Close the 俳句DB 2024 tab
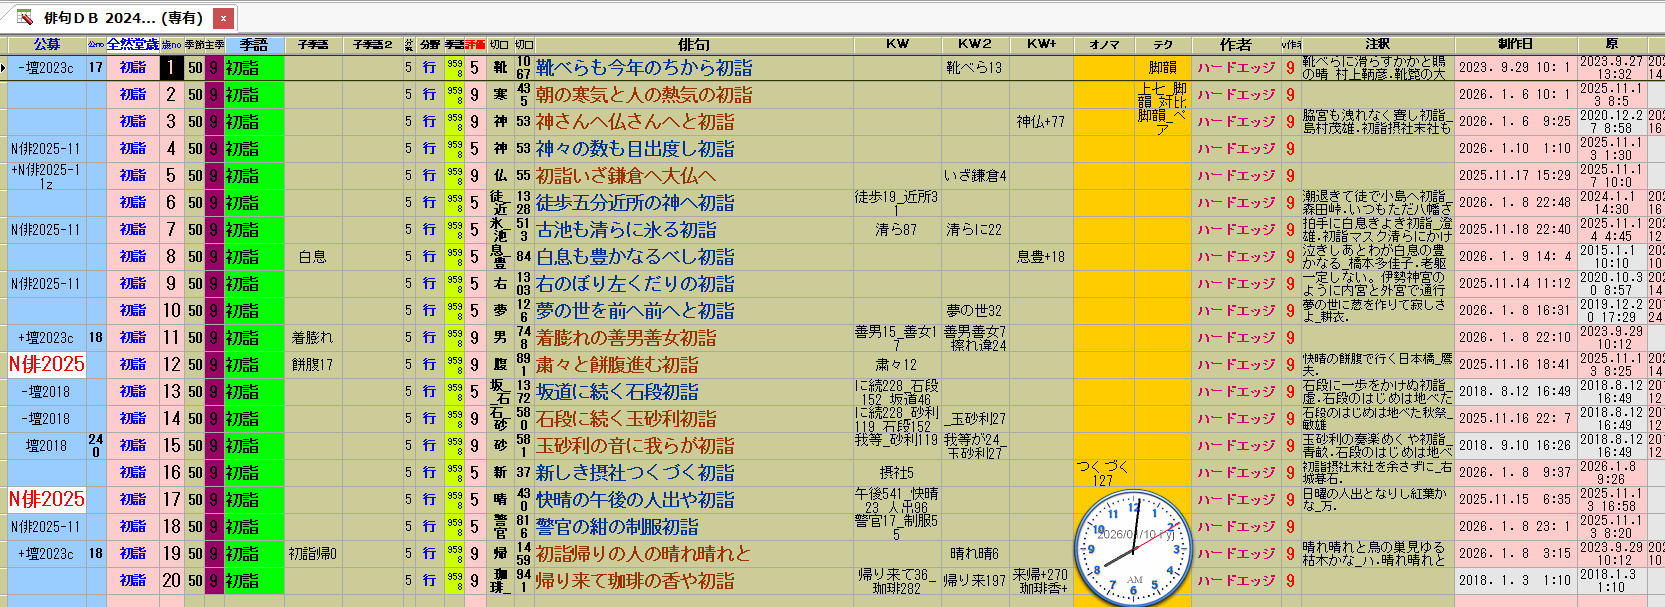This screenshot has height=607, width=1665. [224, 18]
